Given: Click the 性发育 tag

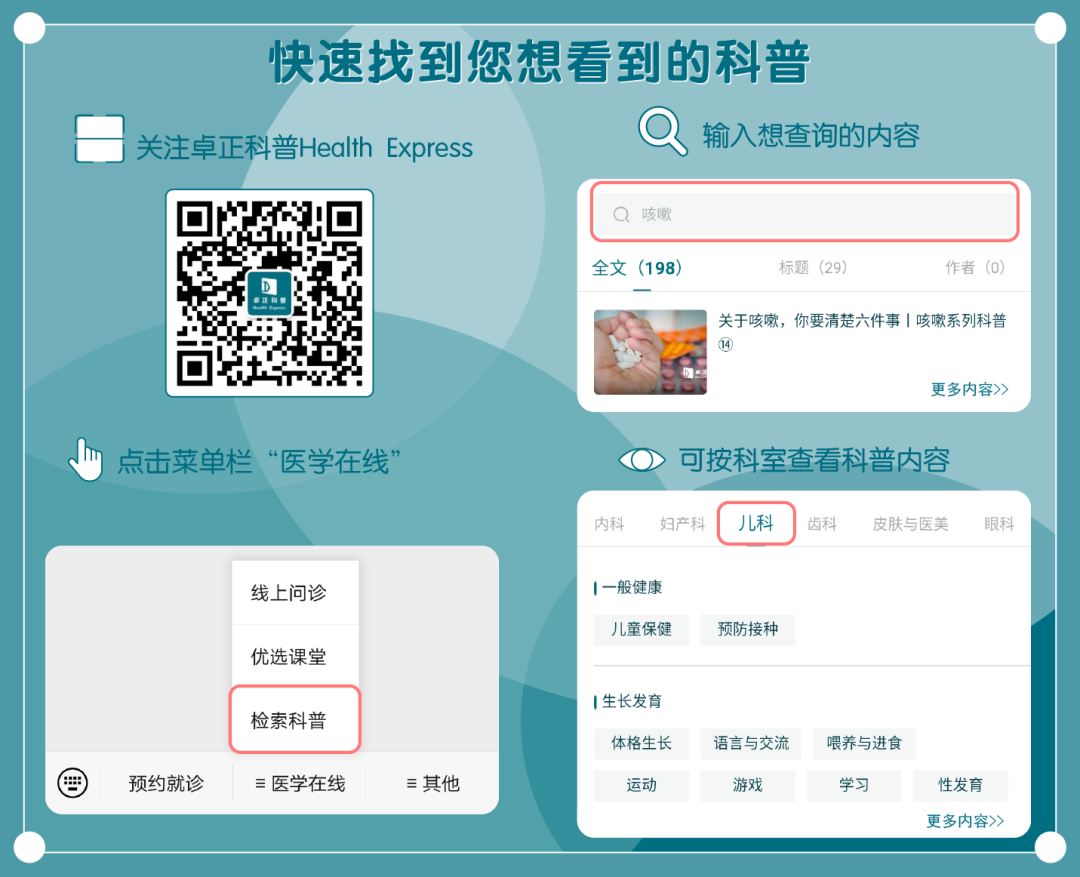Looking at the screenshot, I should pyautogui.click(x=960, y=785).
